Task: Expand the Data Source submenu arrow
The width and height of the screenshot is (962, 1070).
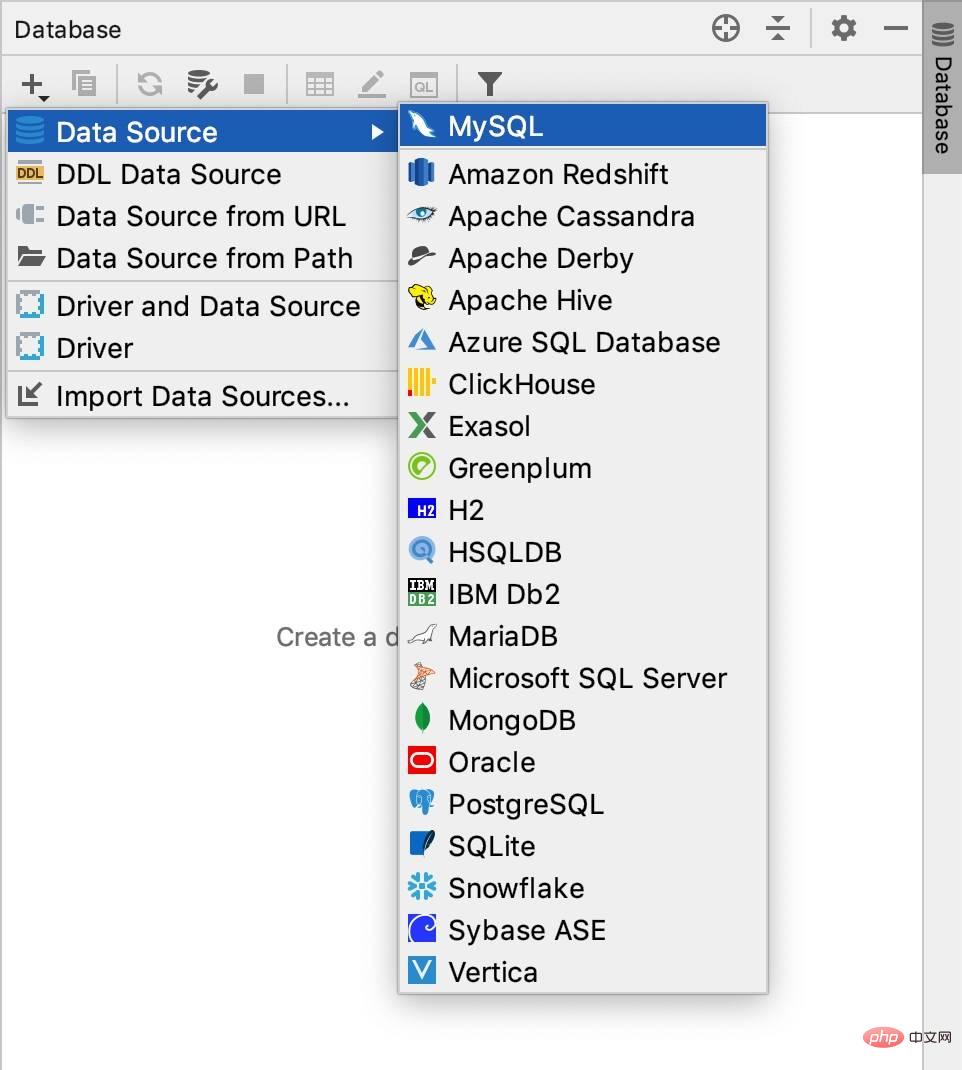Action: [377, 132]
